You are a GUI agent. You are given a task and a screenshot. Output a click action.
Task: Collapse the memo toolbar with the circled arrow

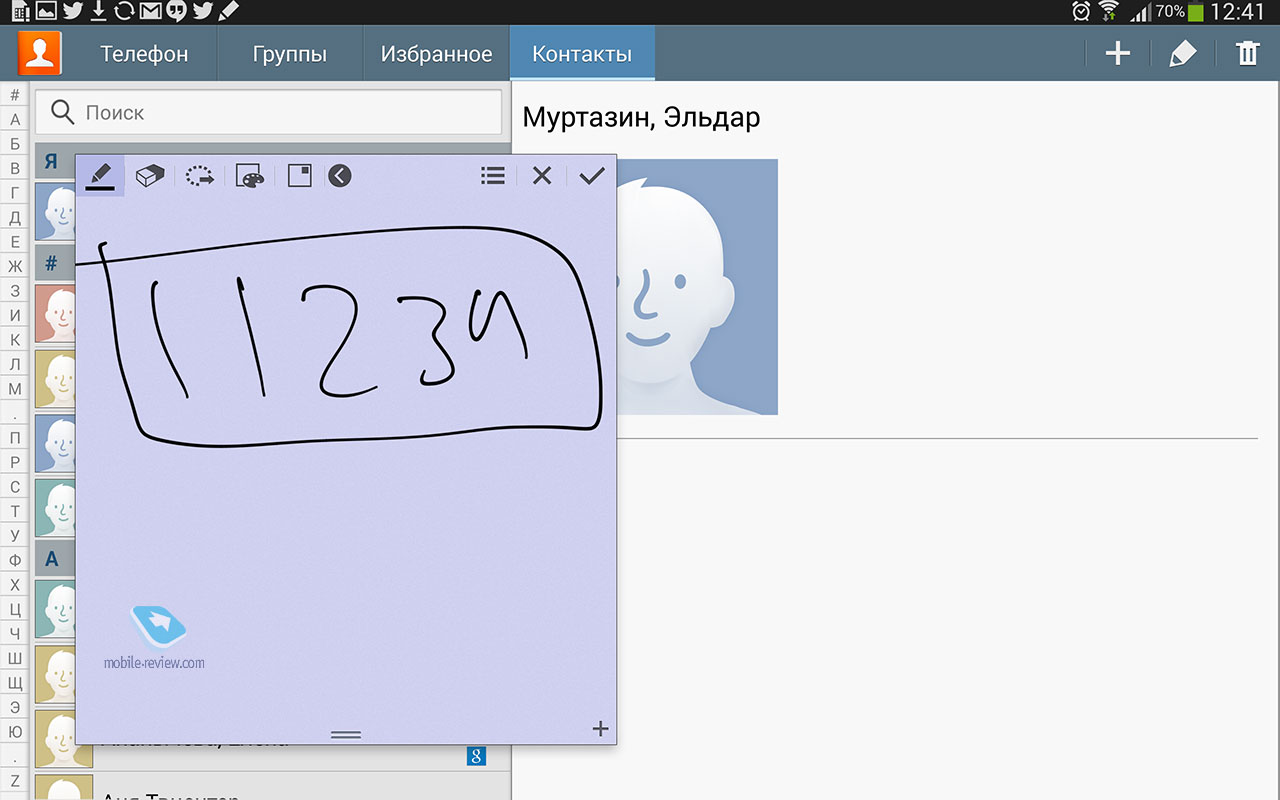point(340,176)
